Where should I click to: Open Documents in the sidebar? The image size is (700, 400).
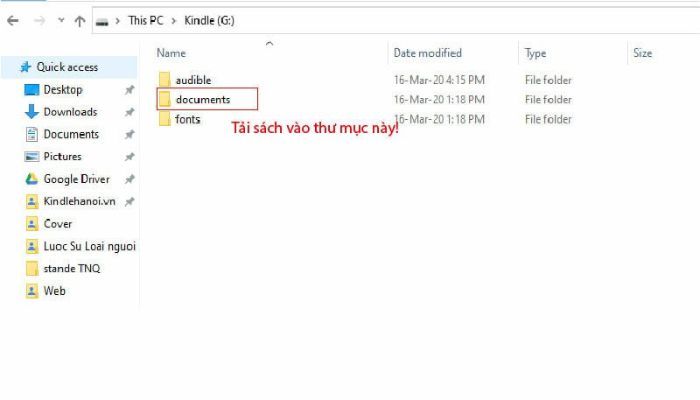[x=71, y=134]
